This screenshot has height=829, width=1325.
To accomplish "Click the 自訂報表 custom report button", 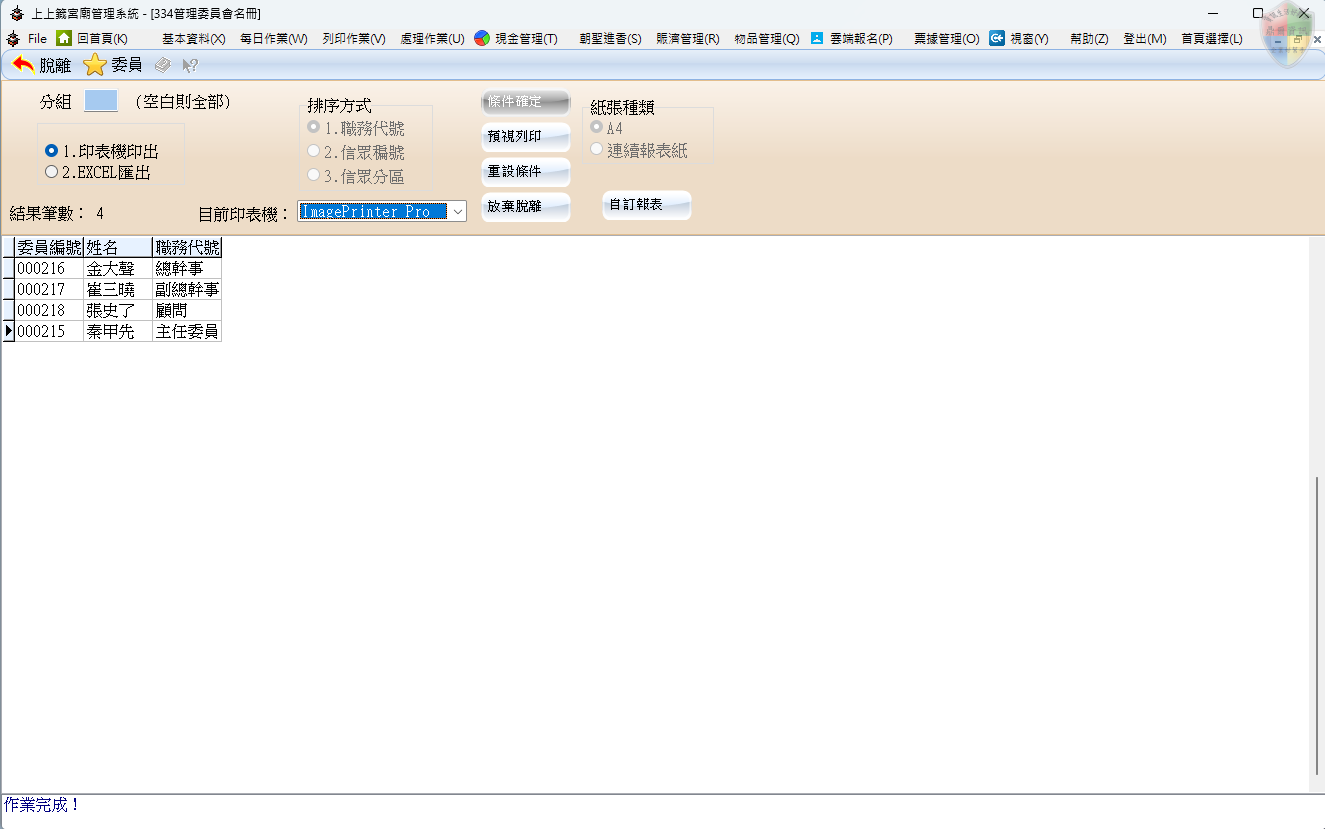I will tap(646, 204).
